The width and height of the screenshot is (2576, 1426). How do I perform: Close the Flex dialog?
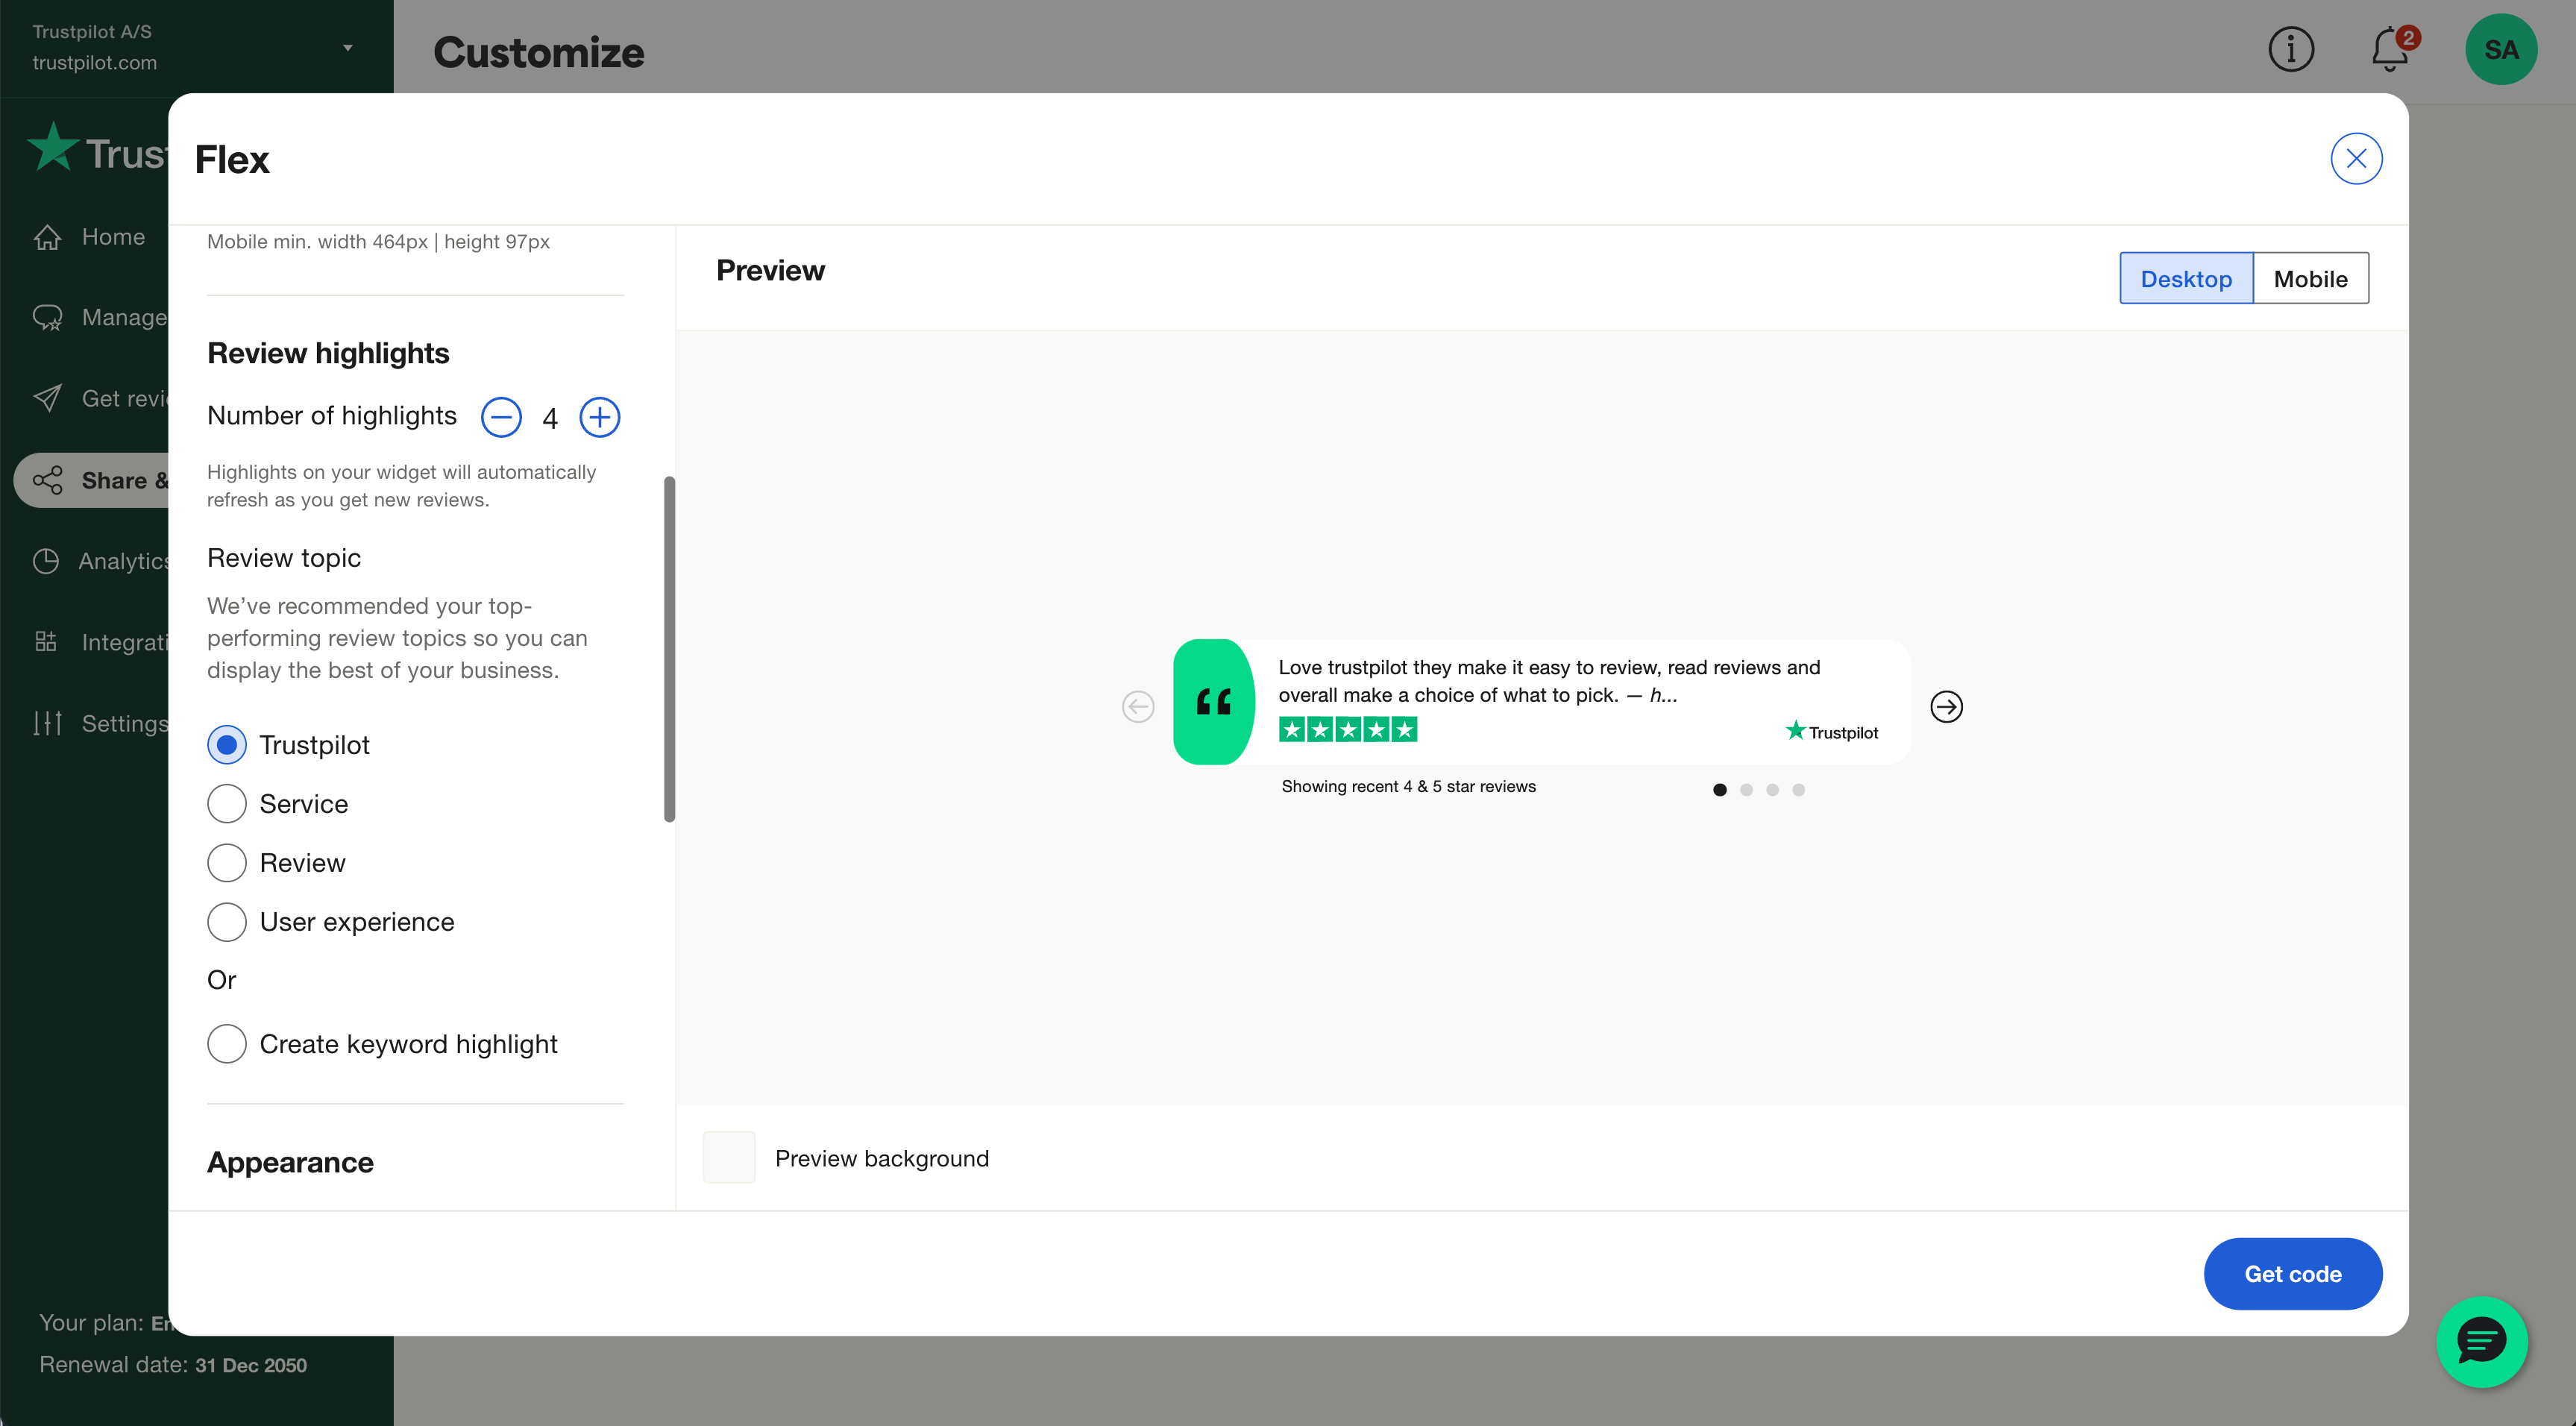[2356, 159]
